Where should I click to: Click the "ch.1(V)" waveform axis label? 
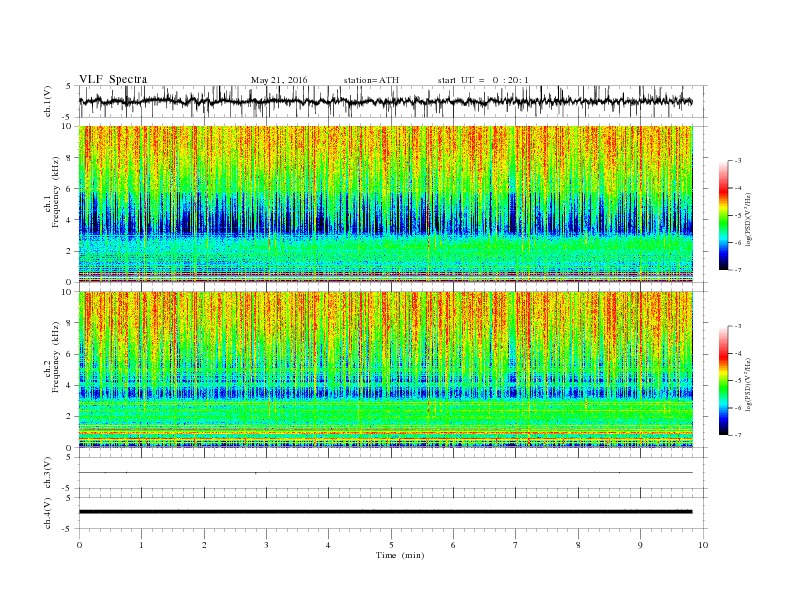click(48, 101)
